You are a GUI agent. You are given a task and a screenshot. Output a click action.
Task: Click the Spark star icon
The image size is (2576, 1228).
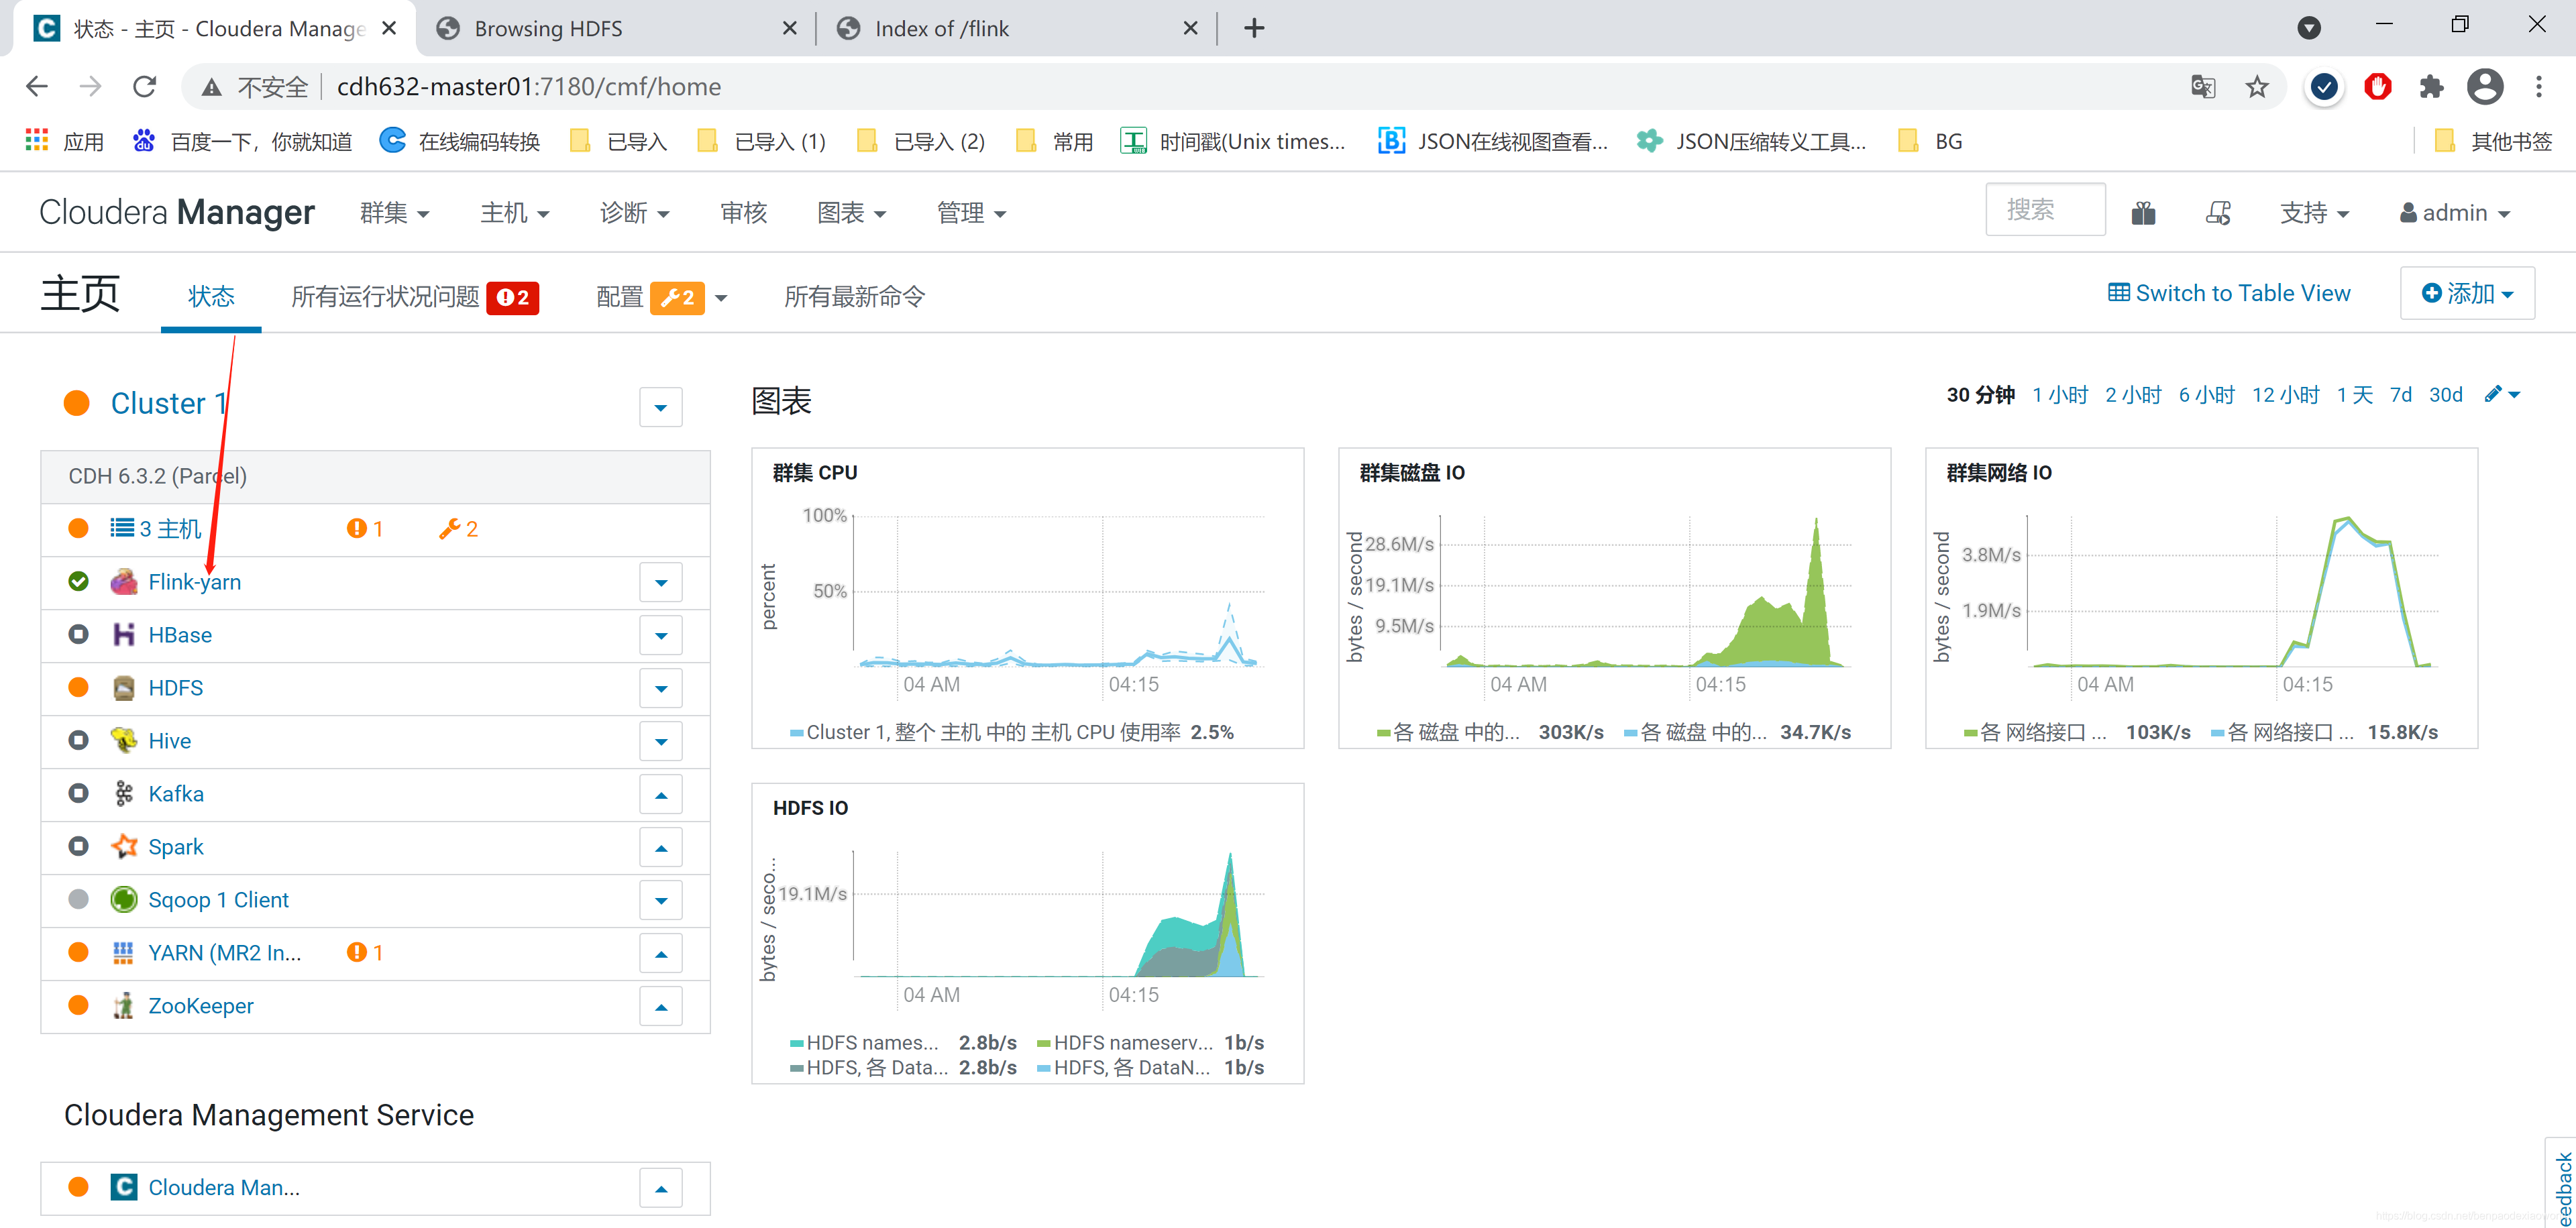pos(124,847)
